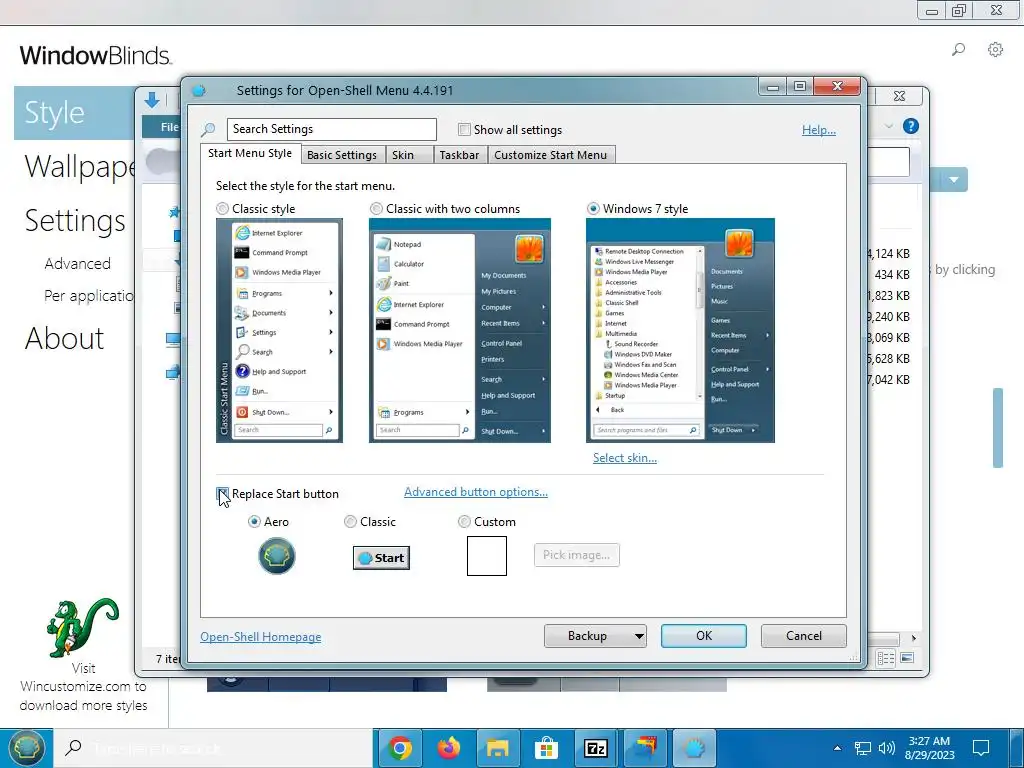Click the search magnifier icon in Open-Shell settings
Screen dimensions: 1024x768
pyautogui.click(x=208, y=129)
